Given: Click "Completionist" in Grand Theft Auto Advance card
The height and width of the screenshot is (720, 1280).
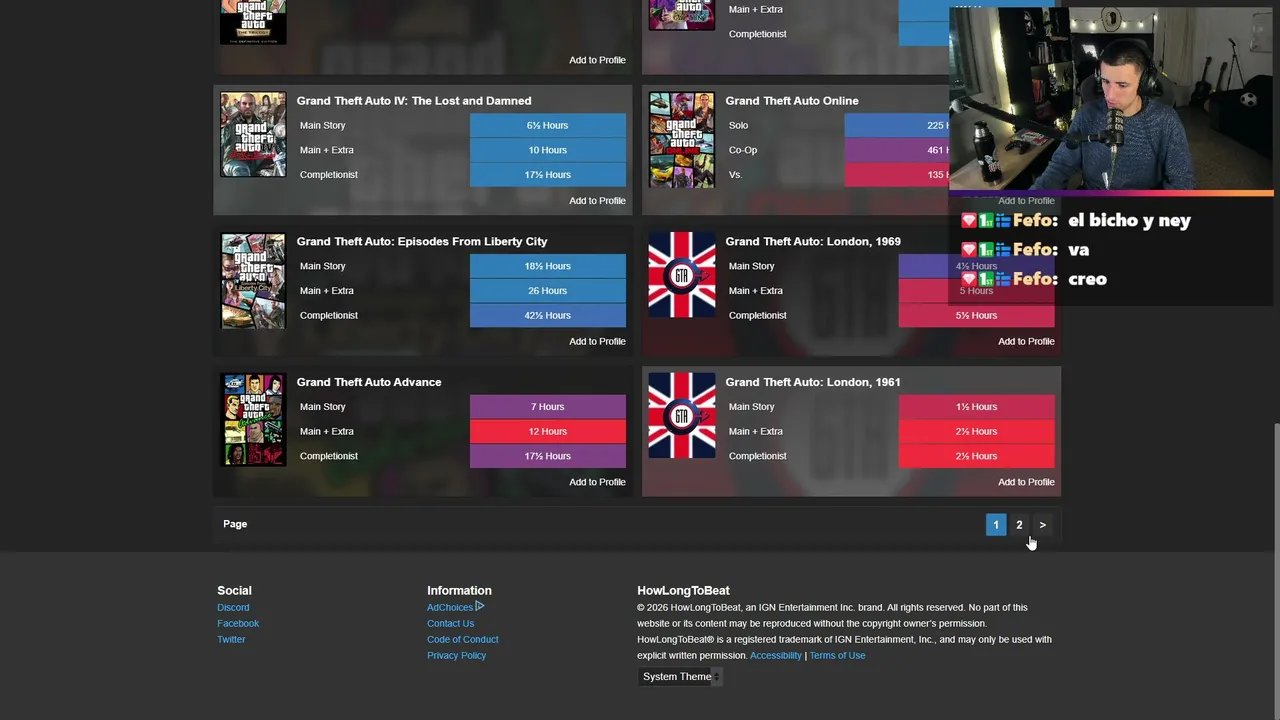Looking at the screenshot, I should pos(329,456).
